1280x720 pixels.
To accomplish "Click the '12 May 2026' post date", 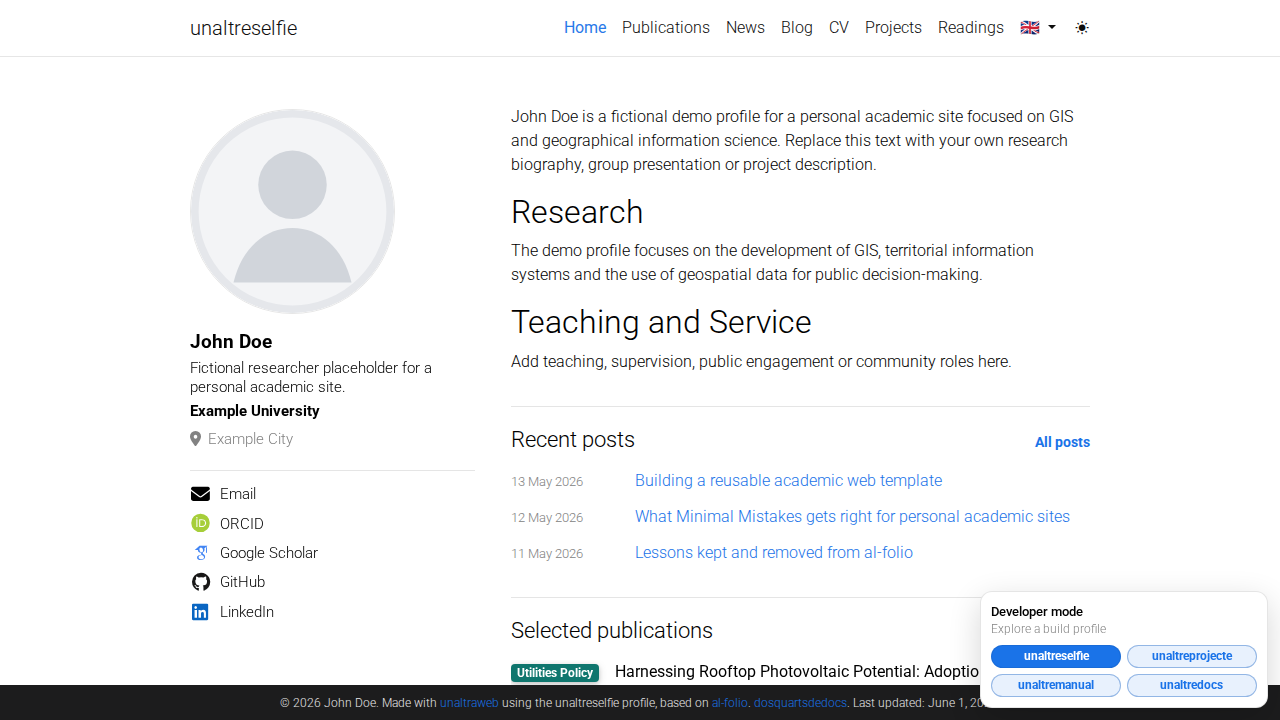I will click(x=547, y=518).
